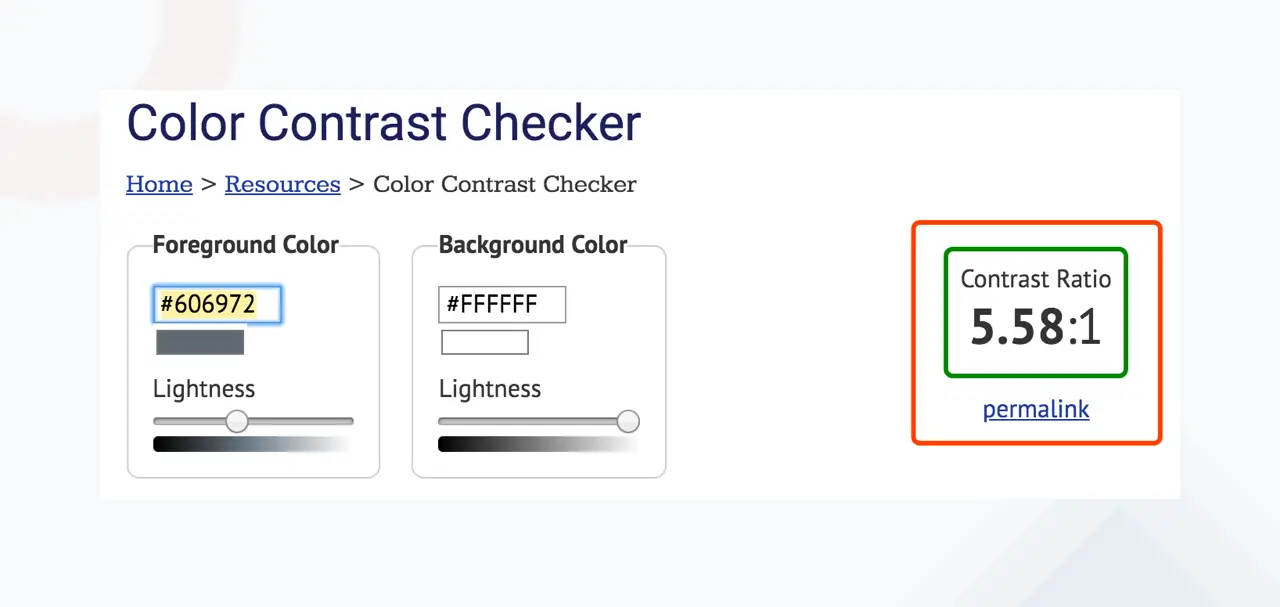1280x607 pixels.
Task: Open the white background color swatch
Action: pos(485,342)
